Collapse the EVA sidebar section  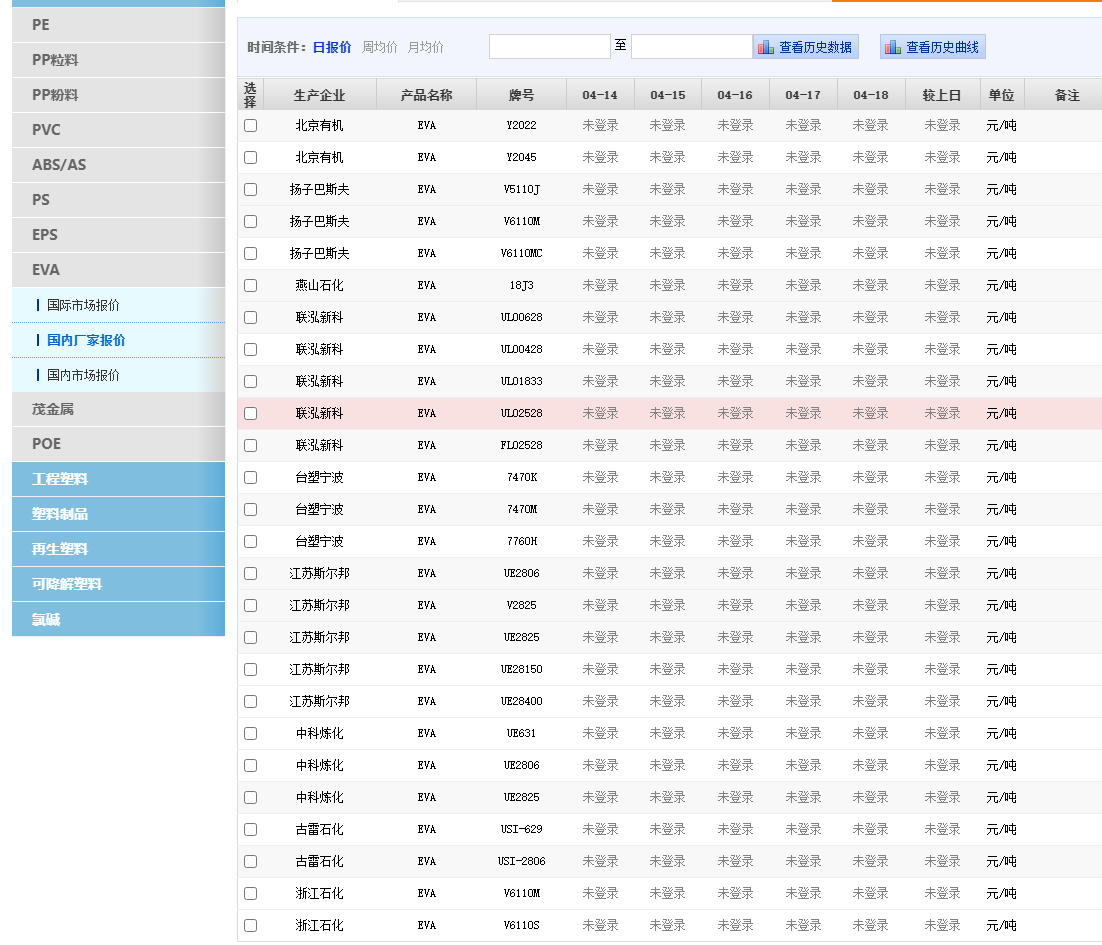point(118,270)
